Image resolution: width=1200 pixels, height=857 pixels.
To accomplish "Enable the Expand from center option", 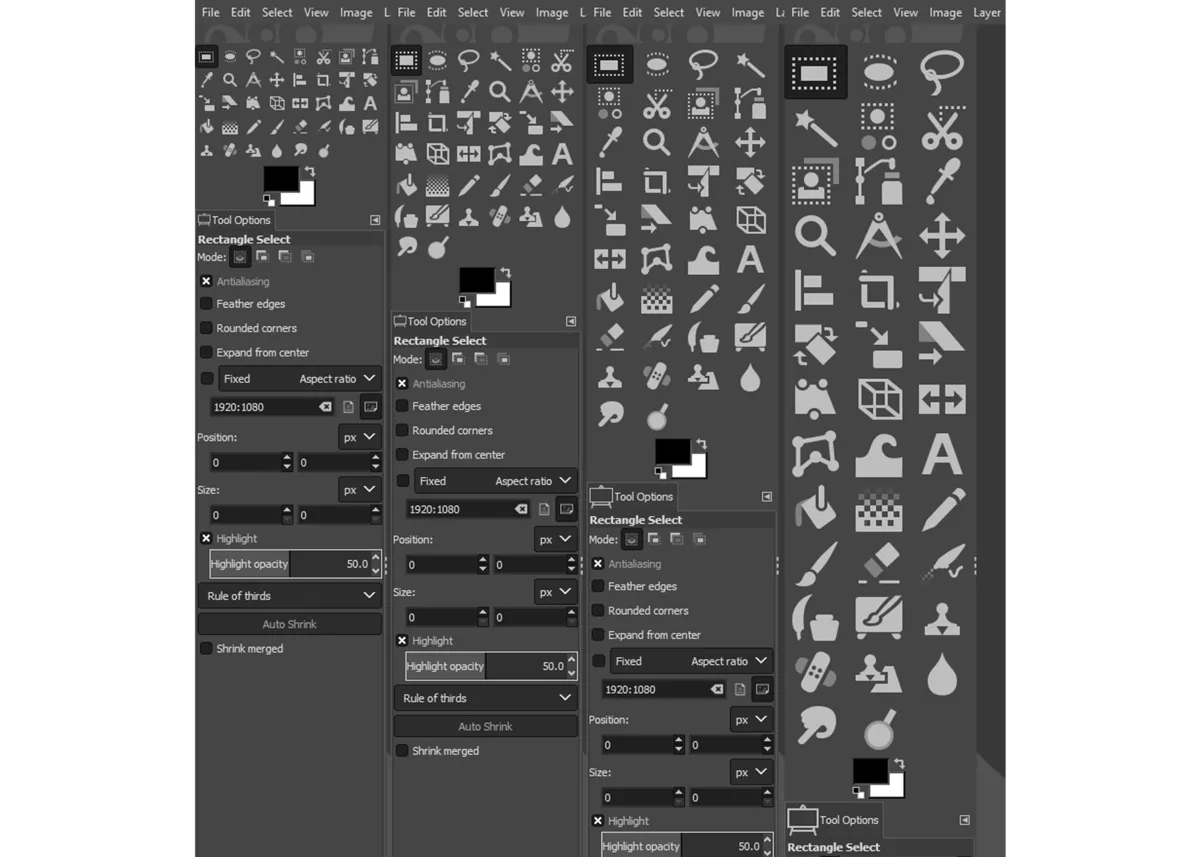I will (206, 352).
